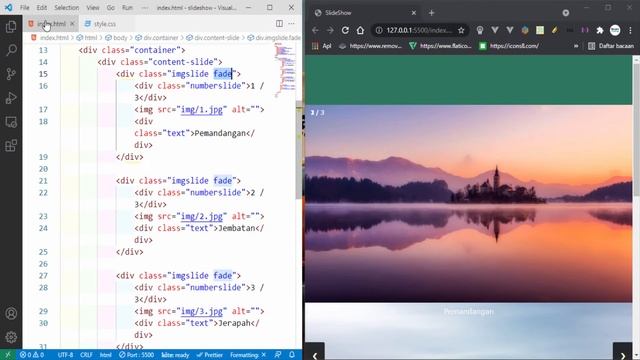Open the yellow pencil extension icon
The height and width of the screenshot is (360, 640).
555,30
